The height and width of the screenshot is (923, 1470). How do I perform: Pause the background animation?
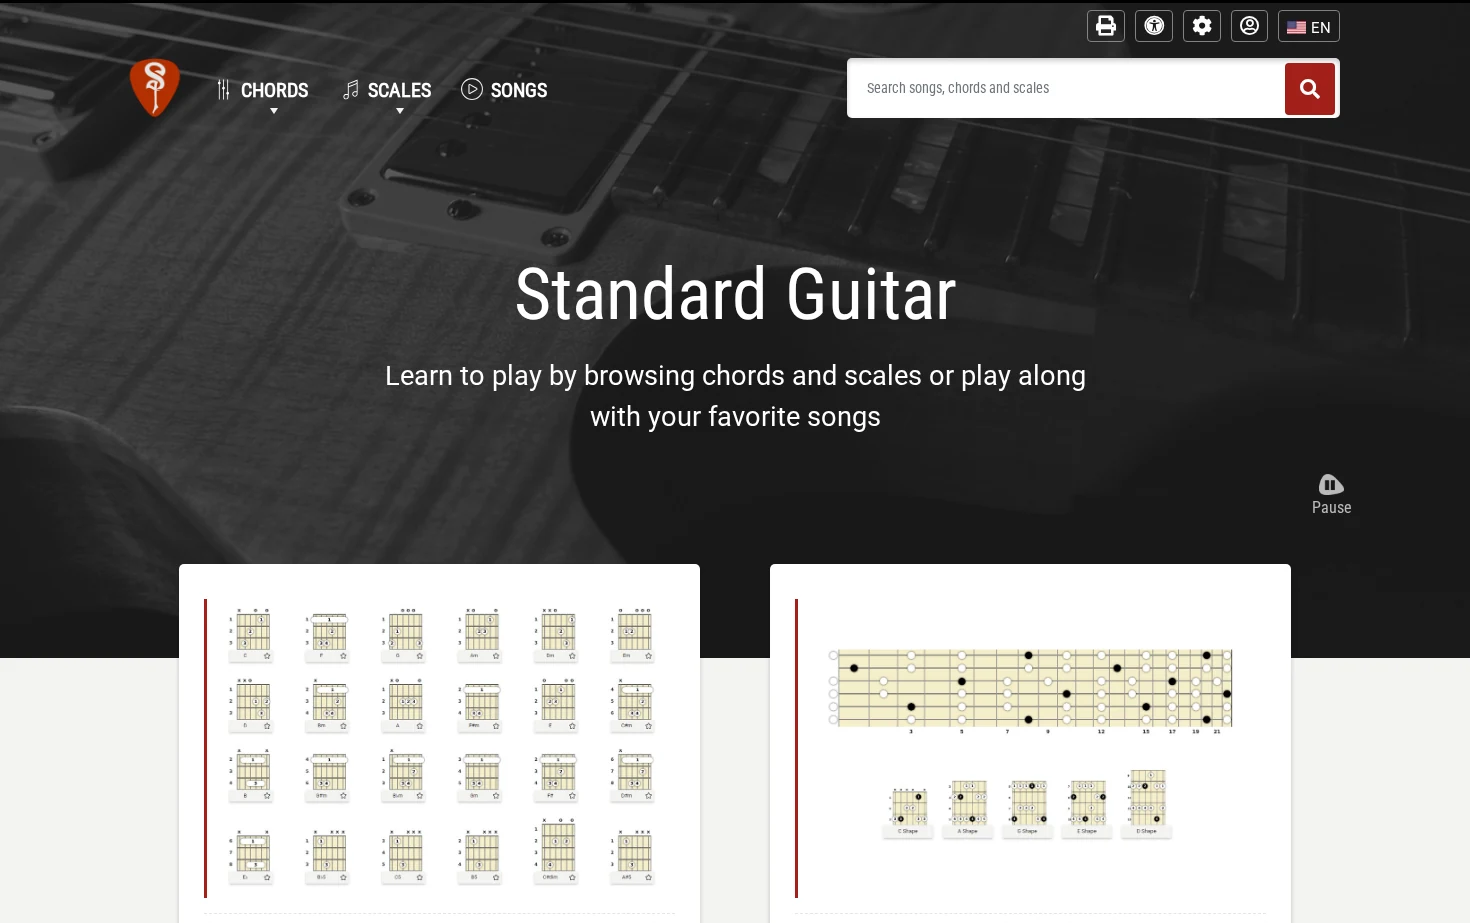pyautogui.click(x=1331, y=495)
